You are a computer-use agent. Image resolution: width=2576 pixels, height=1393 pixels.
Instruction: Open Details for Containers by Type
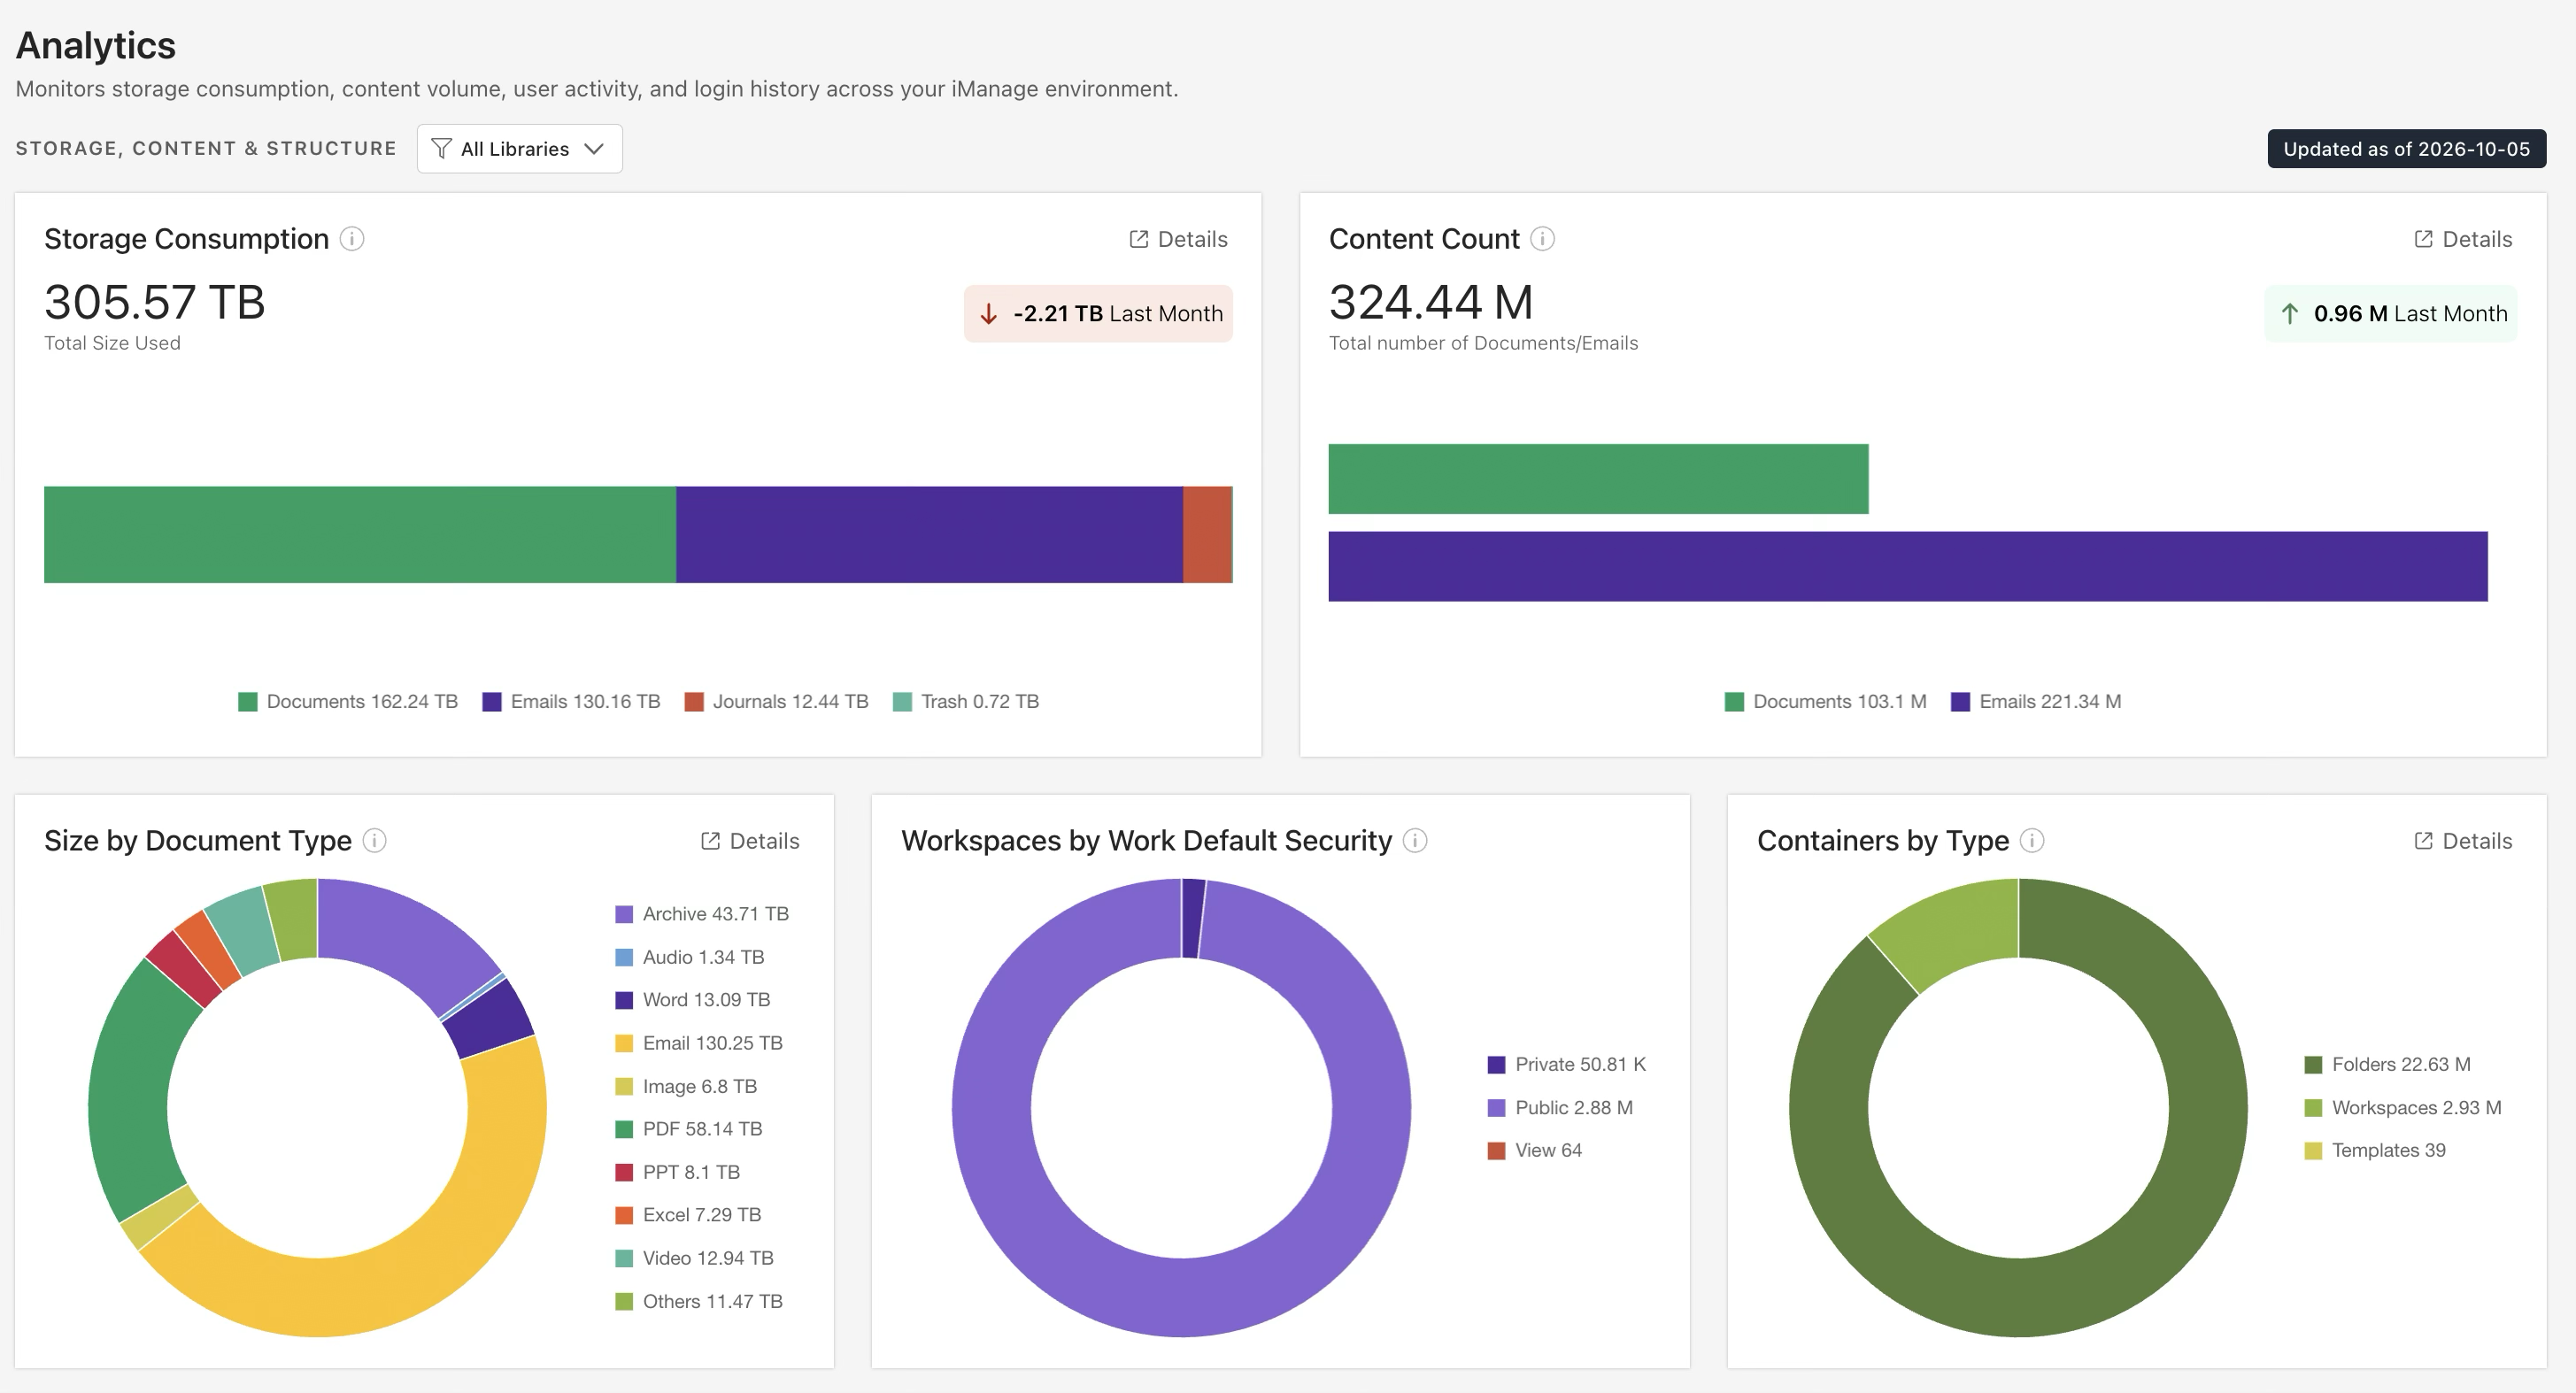(2462, 841)
